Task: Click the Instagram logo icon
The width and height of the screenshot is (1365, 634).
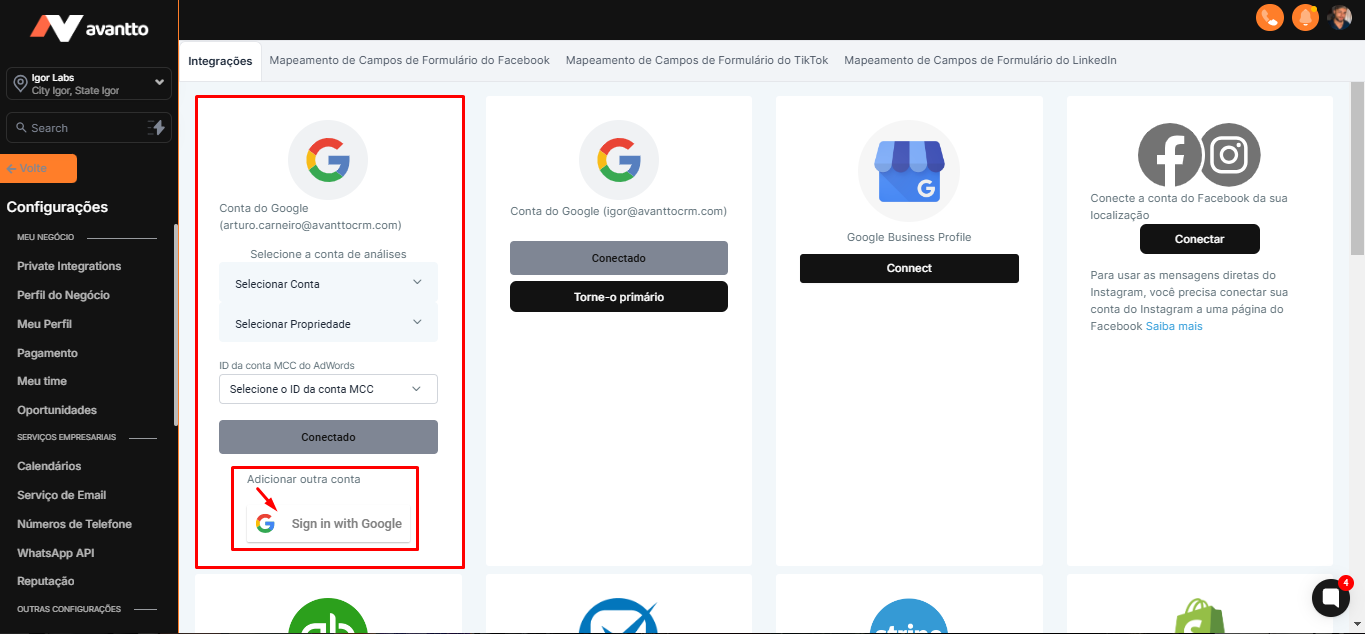Action: tap(1230, 155)
